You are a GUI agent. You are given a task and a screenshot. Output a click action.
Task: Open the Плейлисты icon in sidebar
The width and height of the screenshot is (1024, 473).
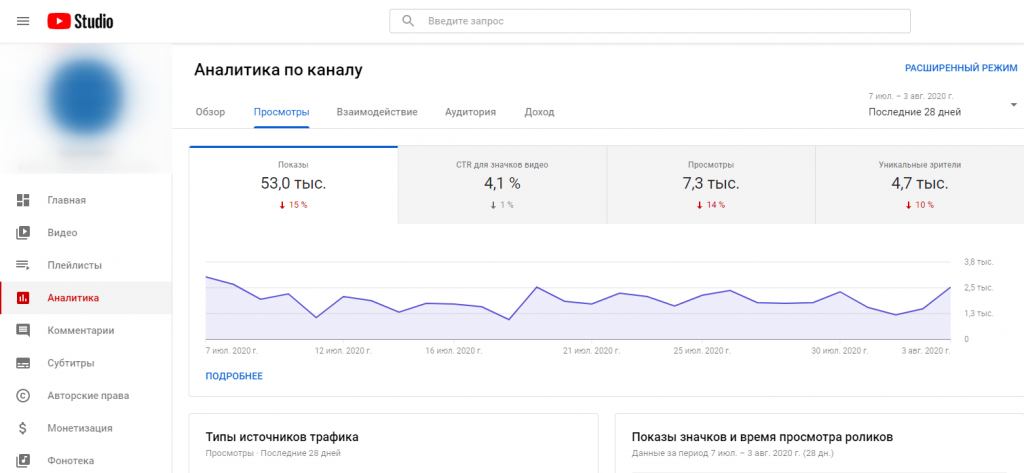pos(23,265)
